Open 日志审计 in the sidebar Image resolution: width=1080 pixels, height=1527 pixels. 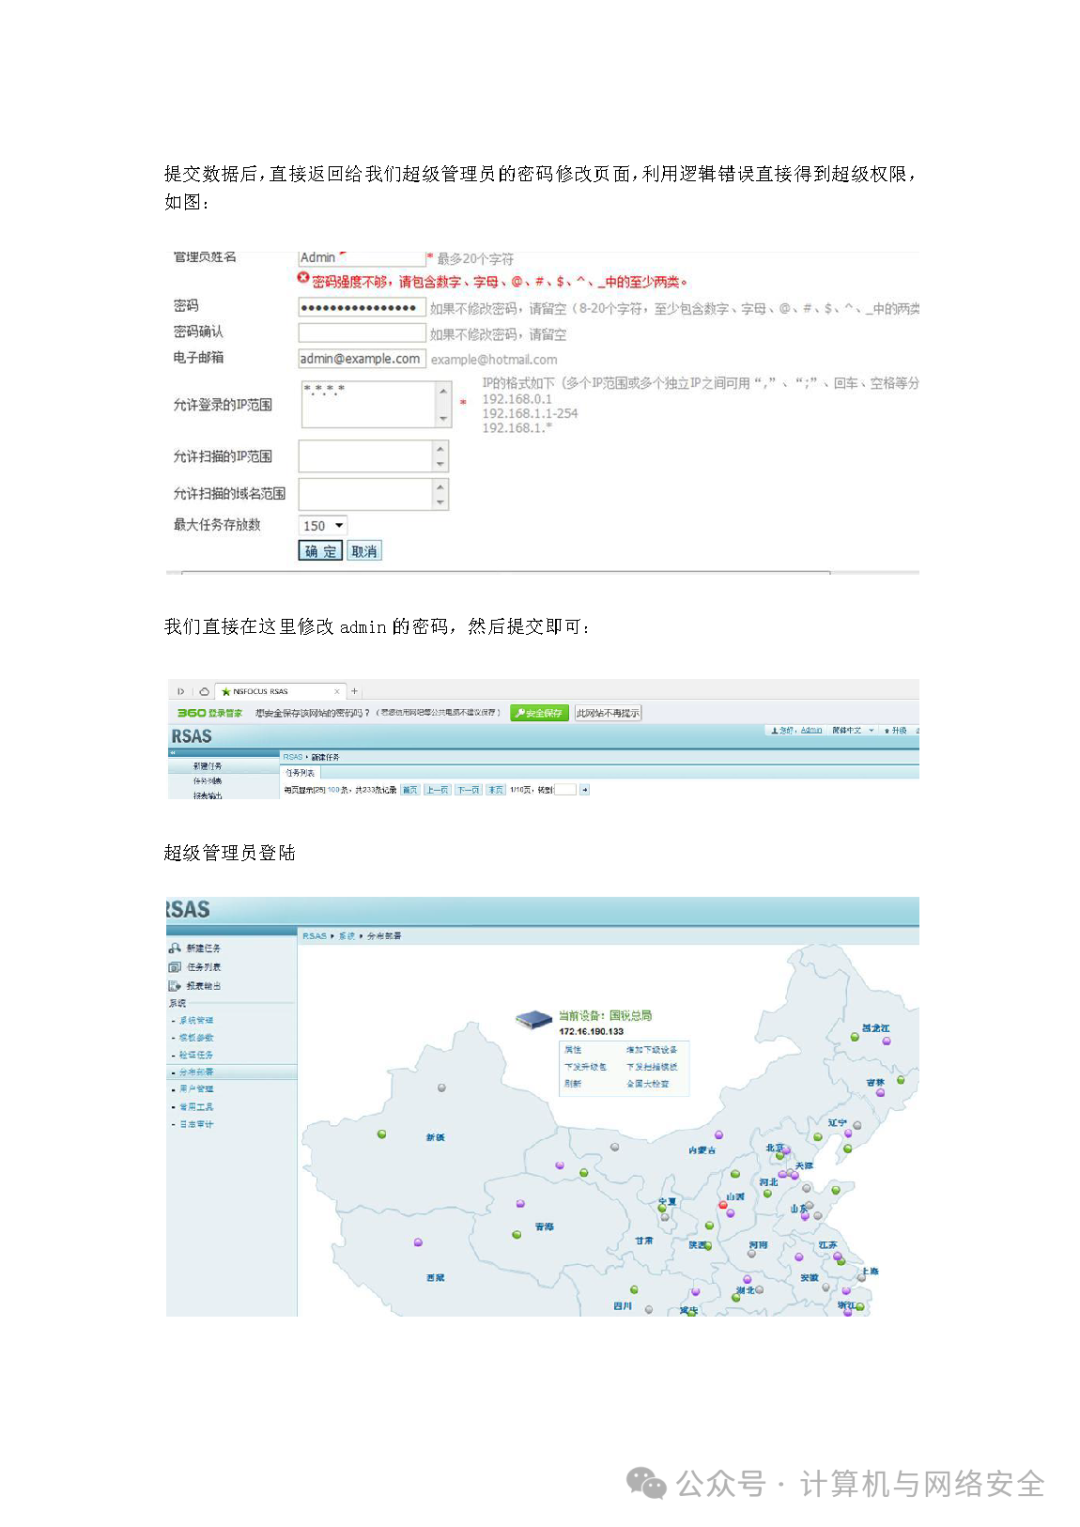pos(196,1124)
